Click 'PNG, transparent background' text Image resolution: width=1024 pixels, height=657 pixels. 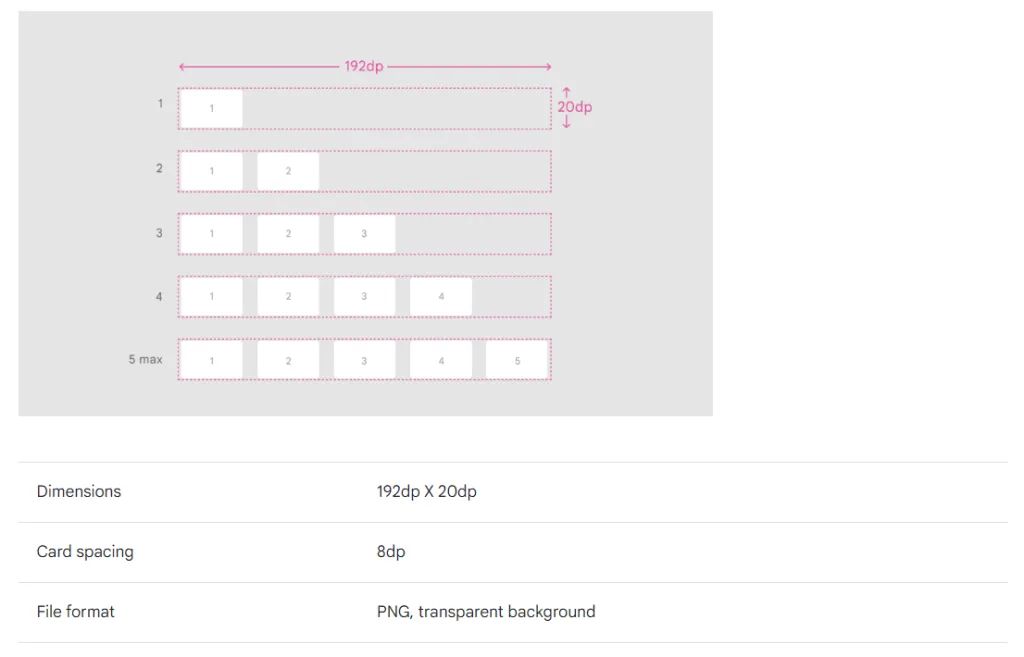click(x=486, y=612)
